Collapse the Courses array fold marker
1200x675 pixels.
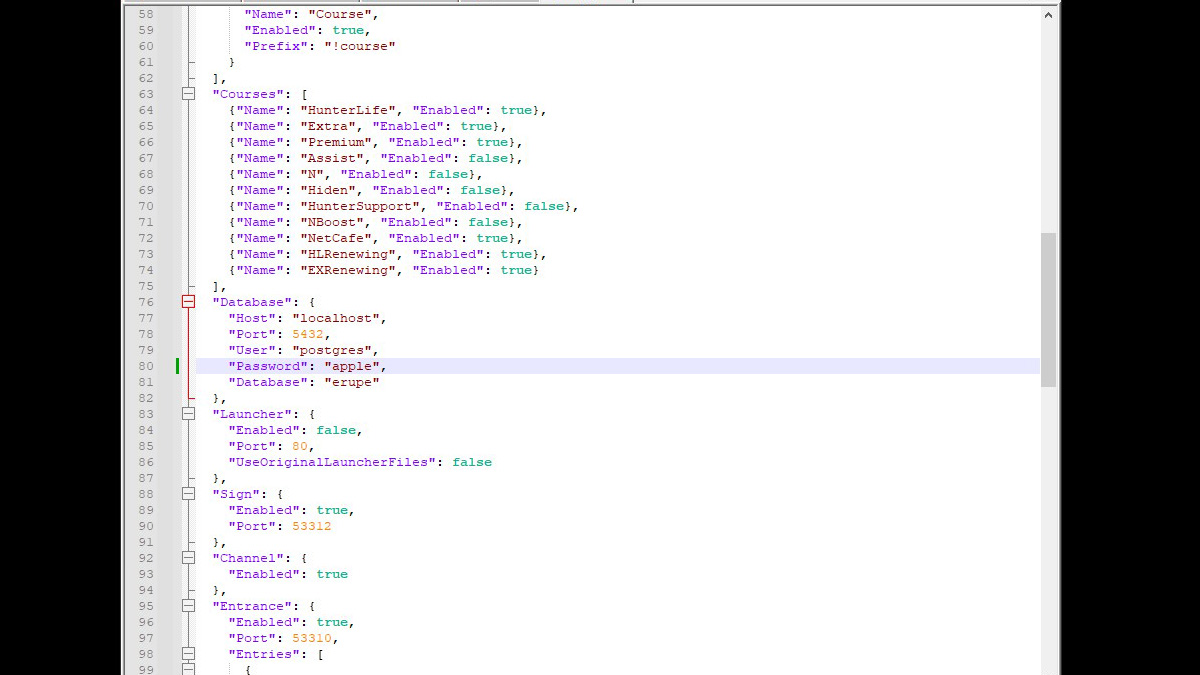click(x=189, y=94)
